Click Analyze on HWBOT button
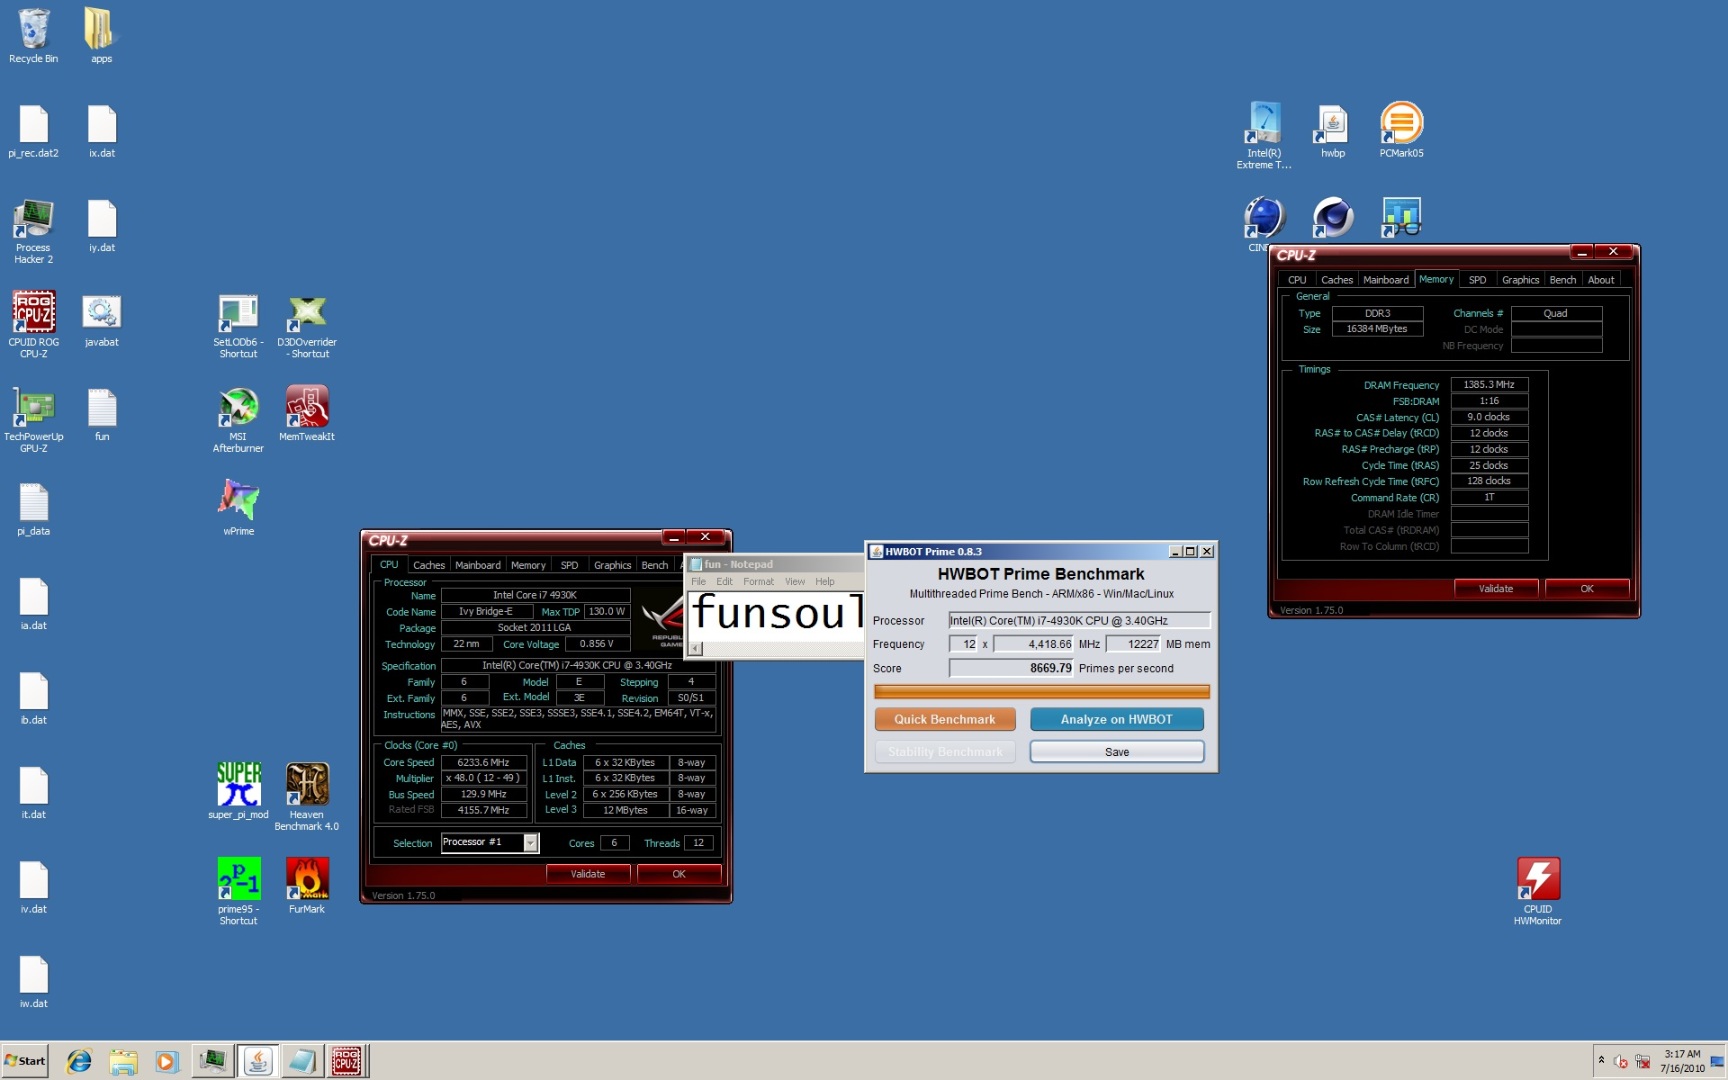The width and height of the screenshot is (1728, 1080). click(1117, 719)
